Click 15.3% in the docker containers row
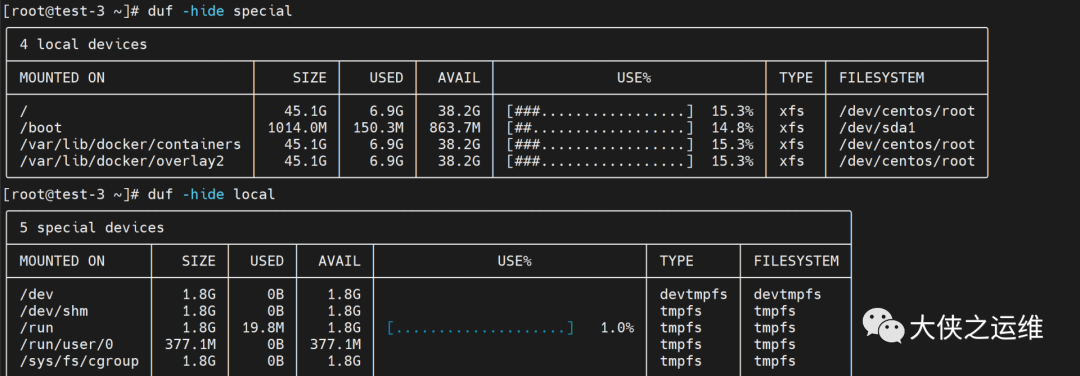1080x376 pixels. point(732,145)
